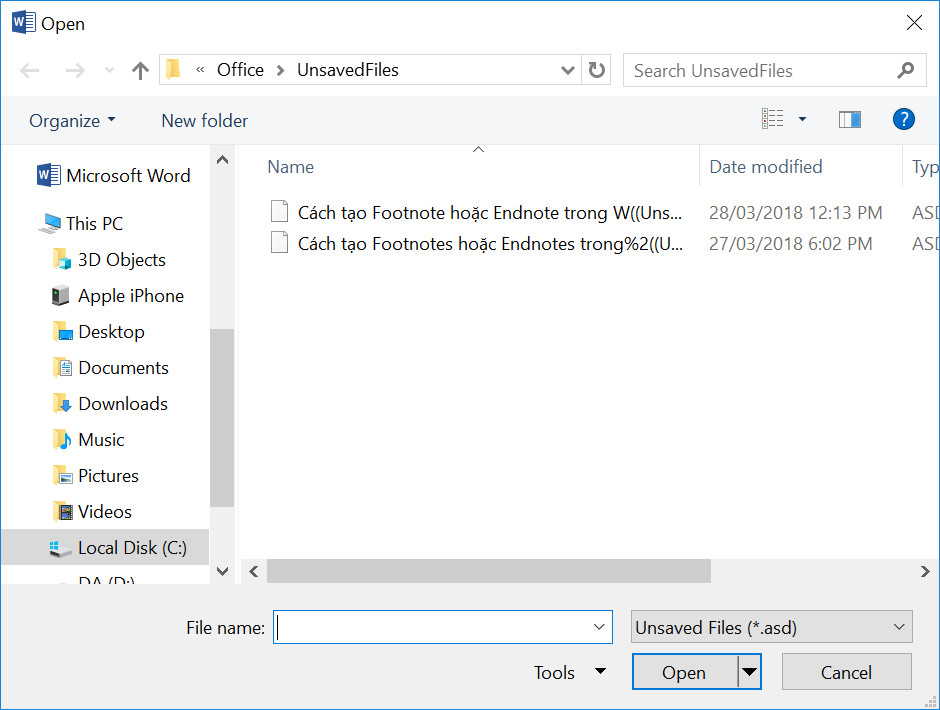This screenshot has width=940, height=710.
Task: Open the Help question mark icon
Action: 903,120
